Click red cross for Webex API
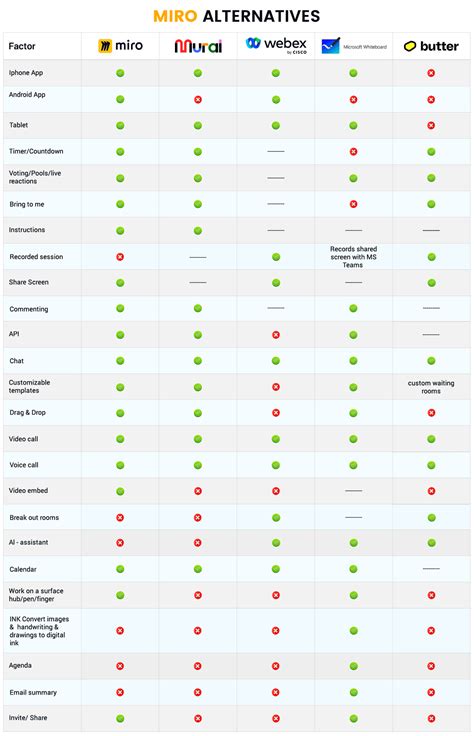The image size is (474, 736). (x=276, y=335)
